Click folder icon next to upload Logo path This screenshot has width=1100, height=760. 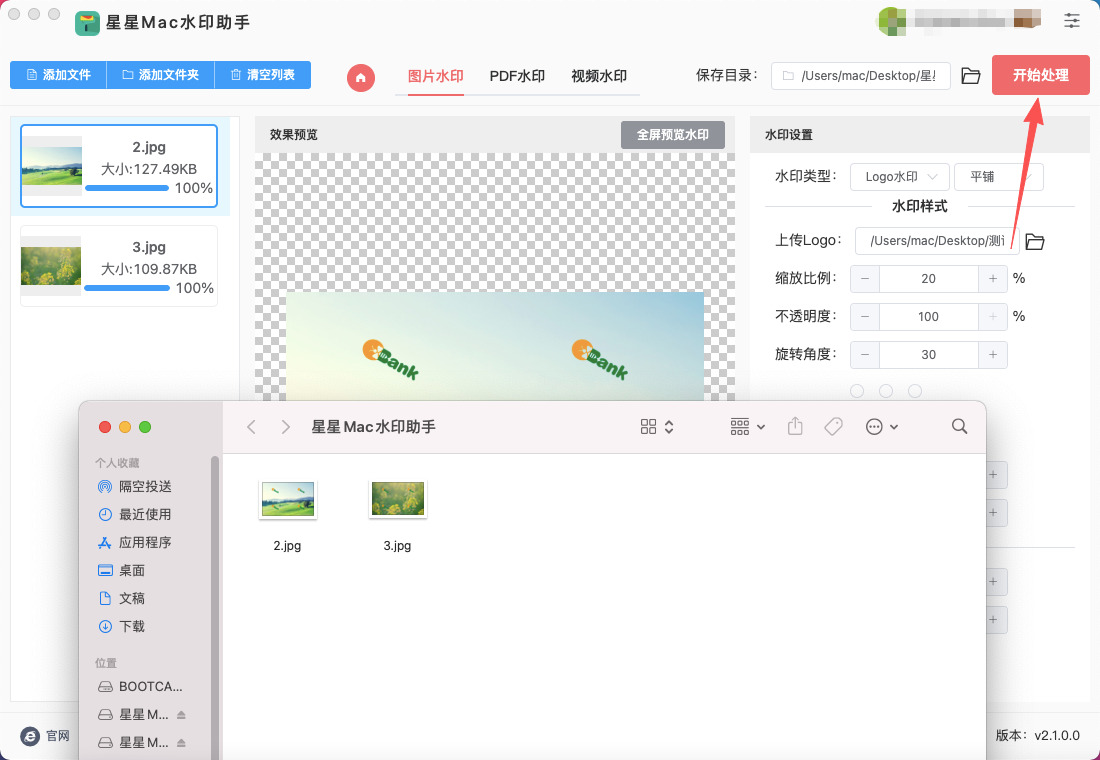pyautogui.click(x=1035, y=241)
